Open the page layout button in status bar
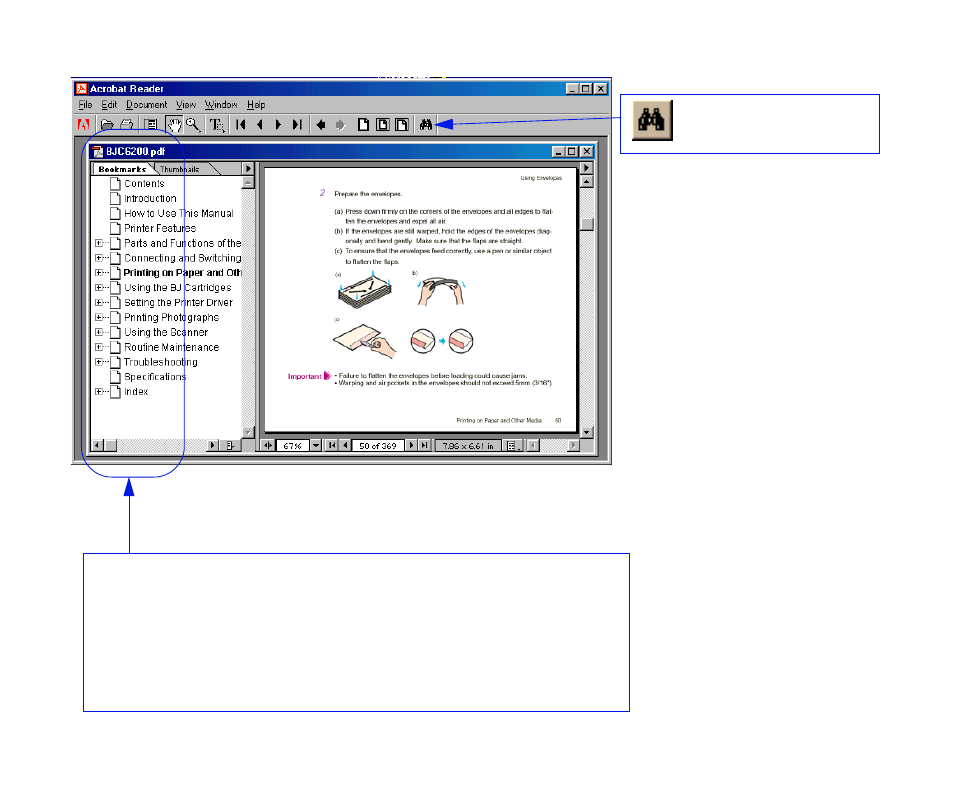 (514, 446)
